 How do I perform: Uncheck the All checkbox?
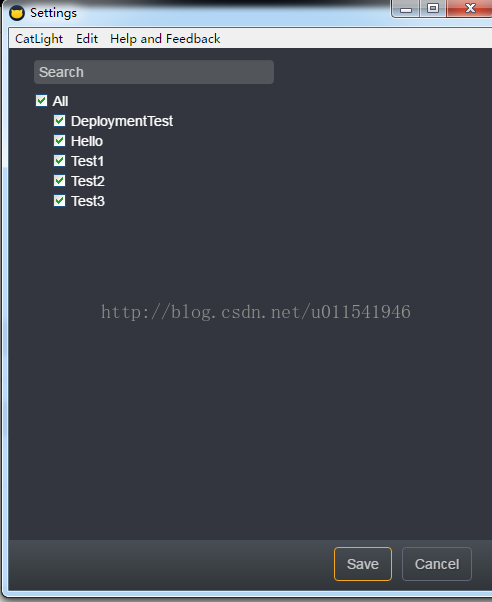(41, 101)
